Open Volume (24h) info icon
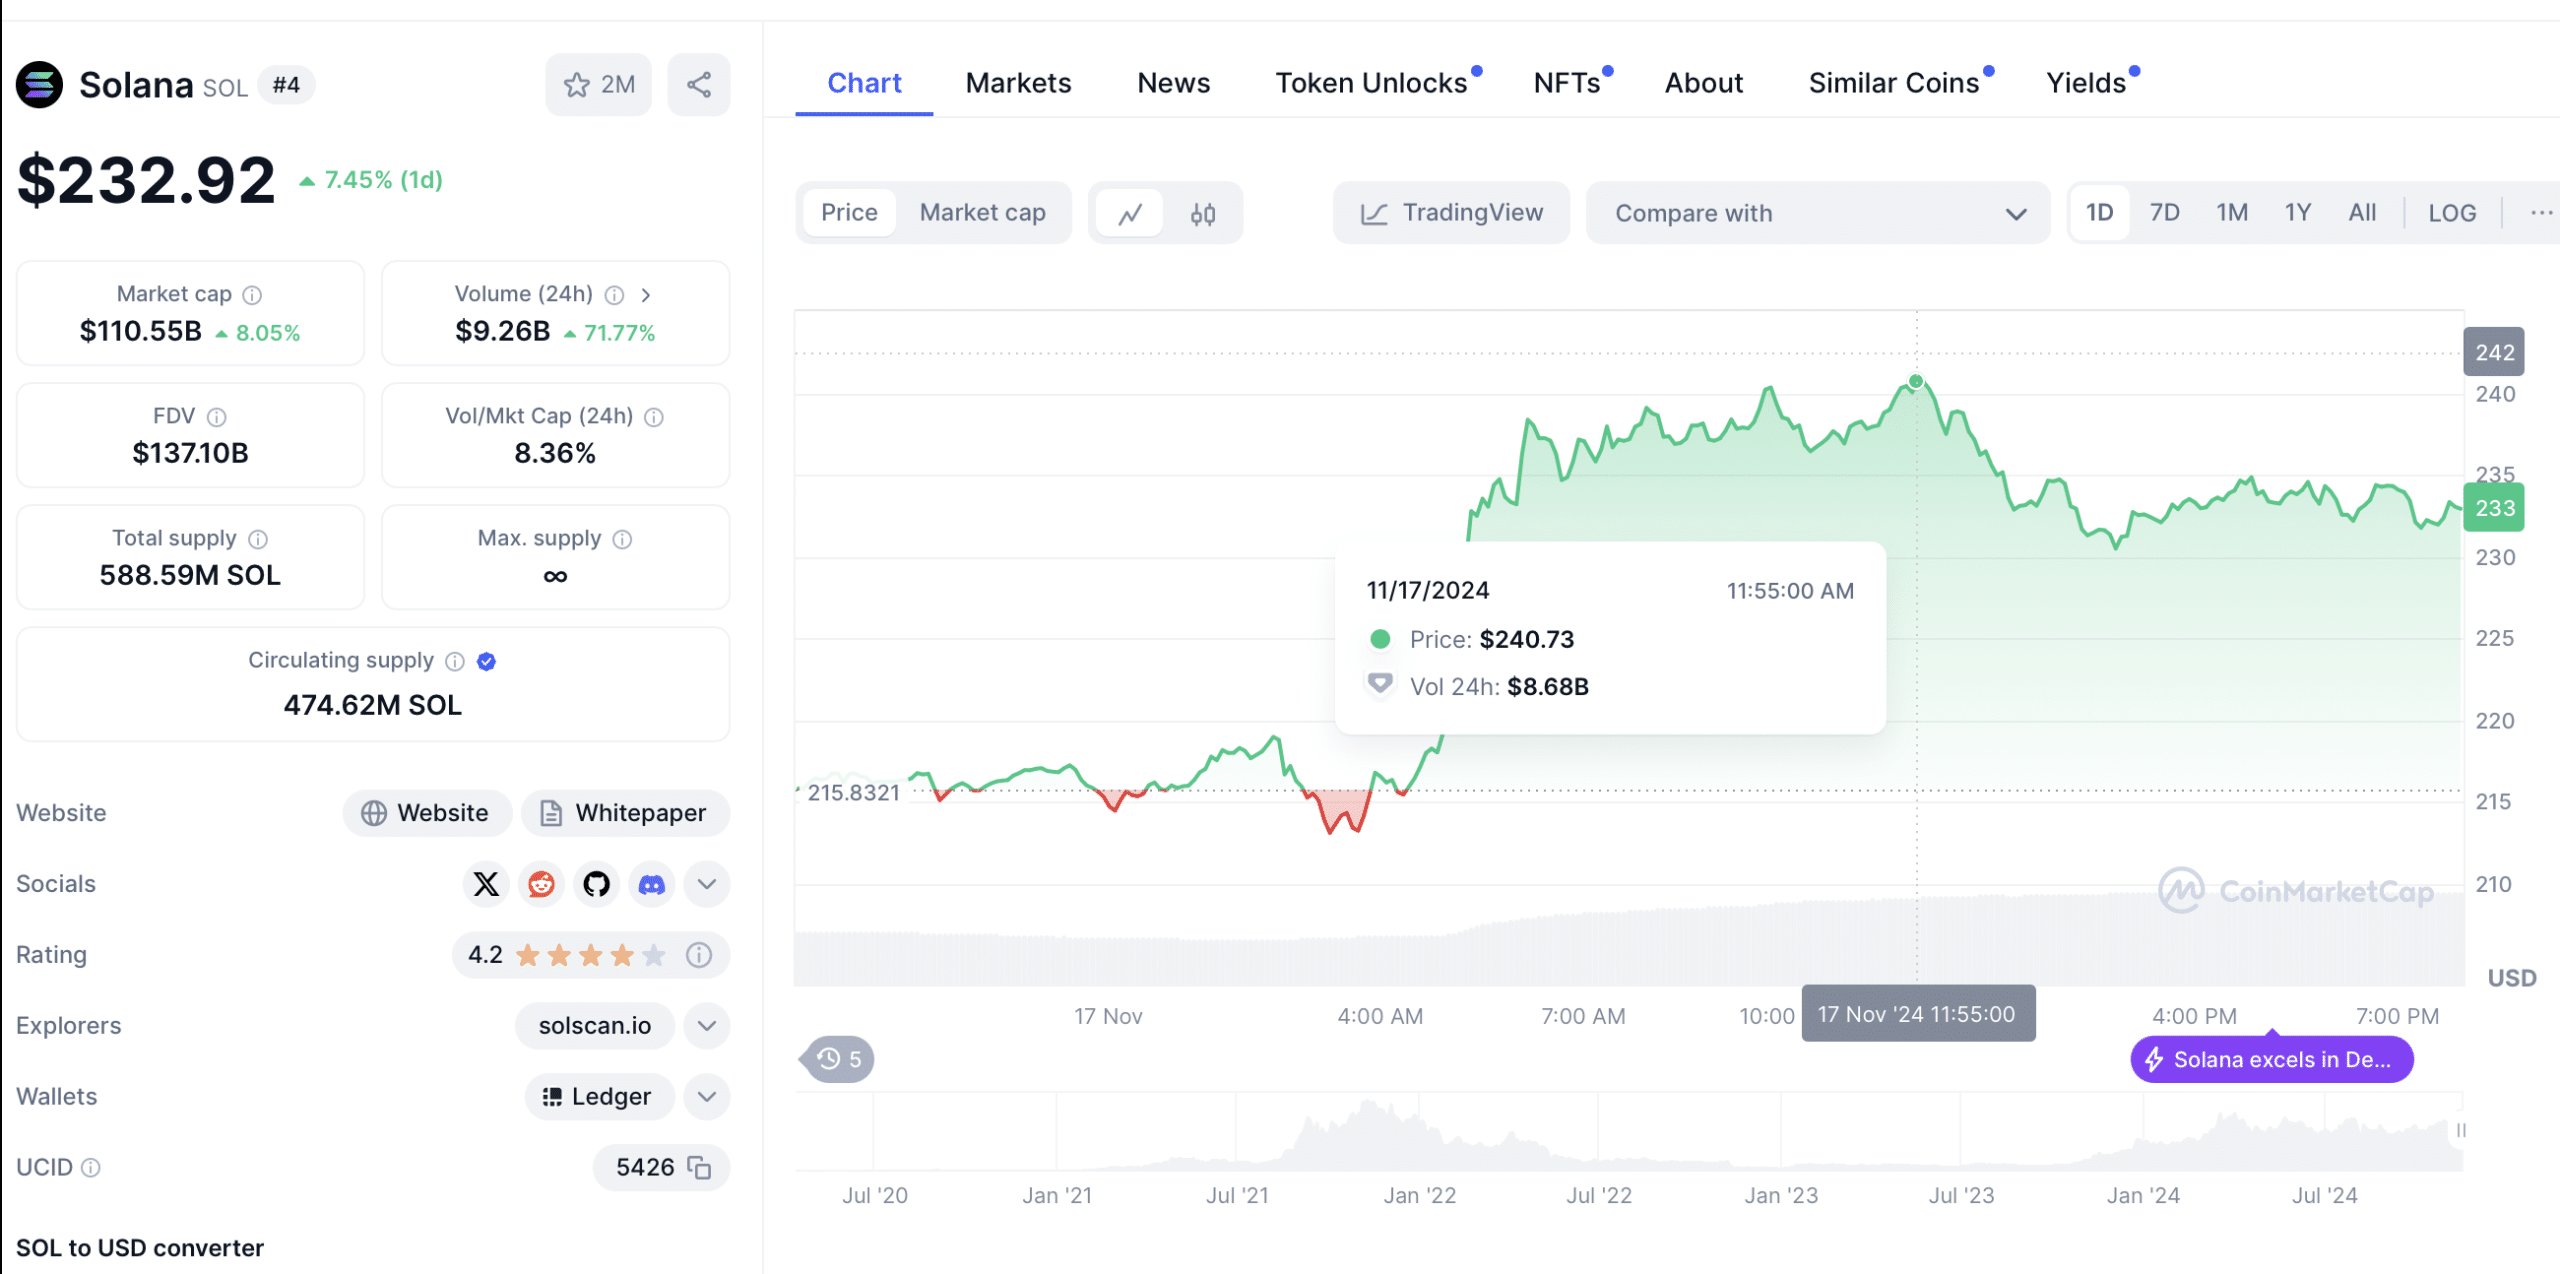Viewport: 2560px width, 1274px height. coord(615,295)
